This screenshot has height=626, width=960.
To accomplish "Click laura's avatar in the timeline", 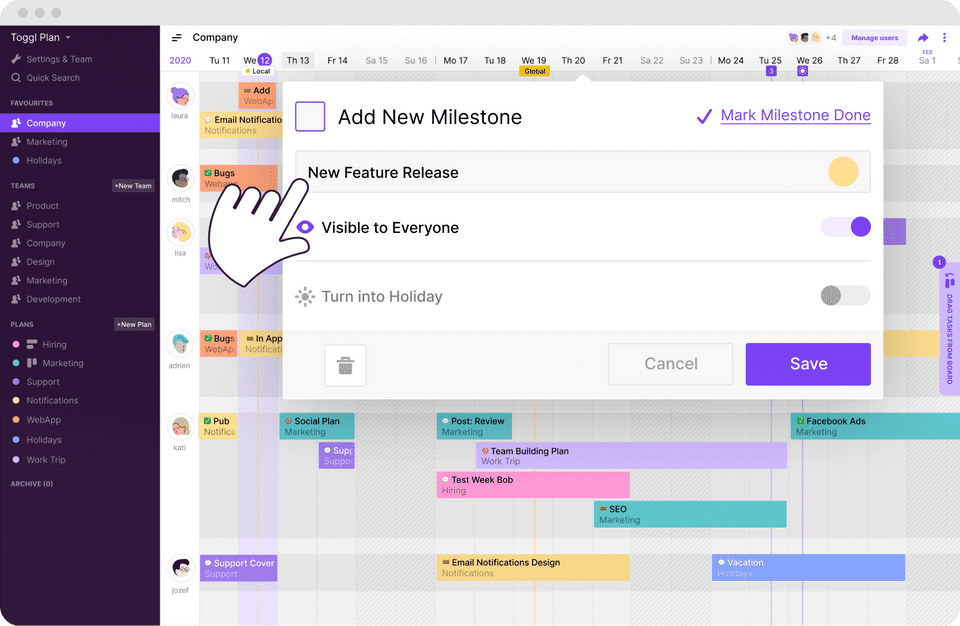I will point(180,96).
